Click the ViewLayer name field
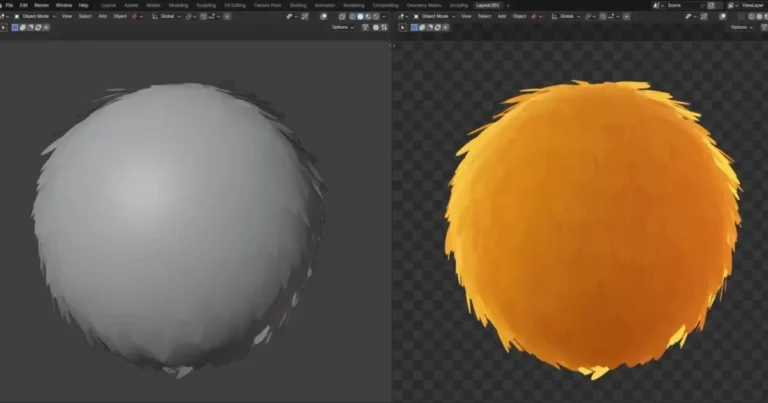Screen dimensions: 768x403 click(753, 5)
